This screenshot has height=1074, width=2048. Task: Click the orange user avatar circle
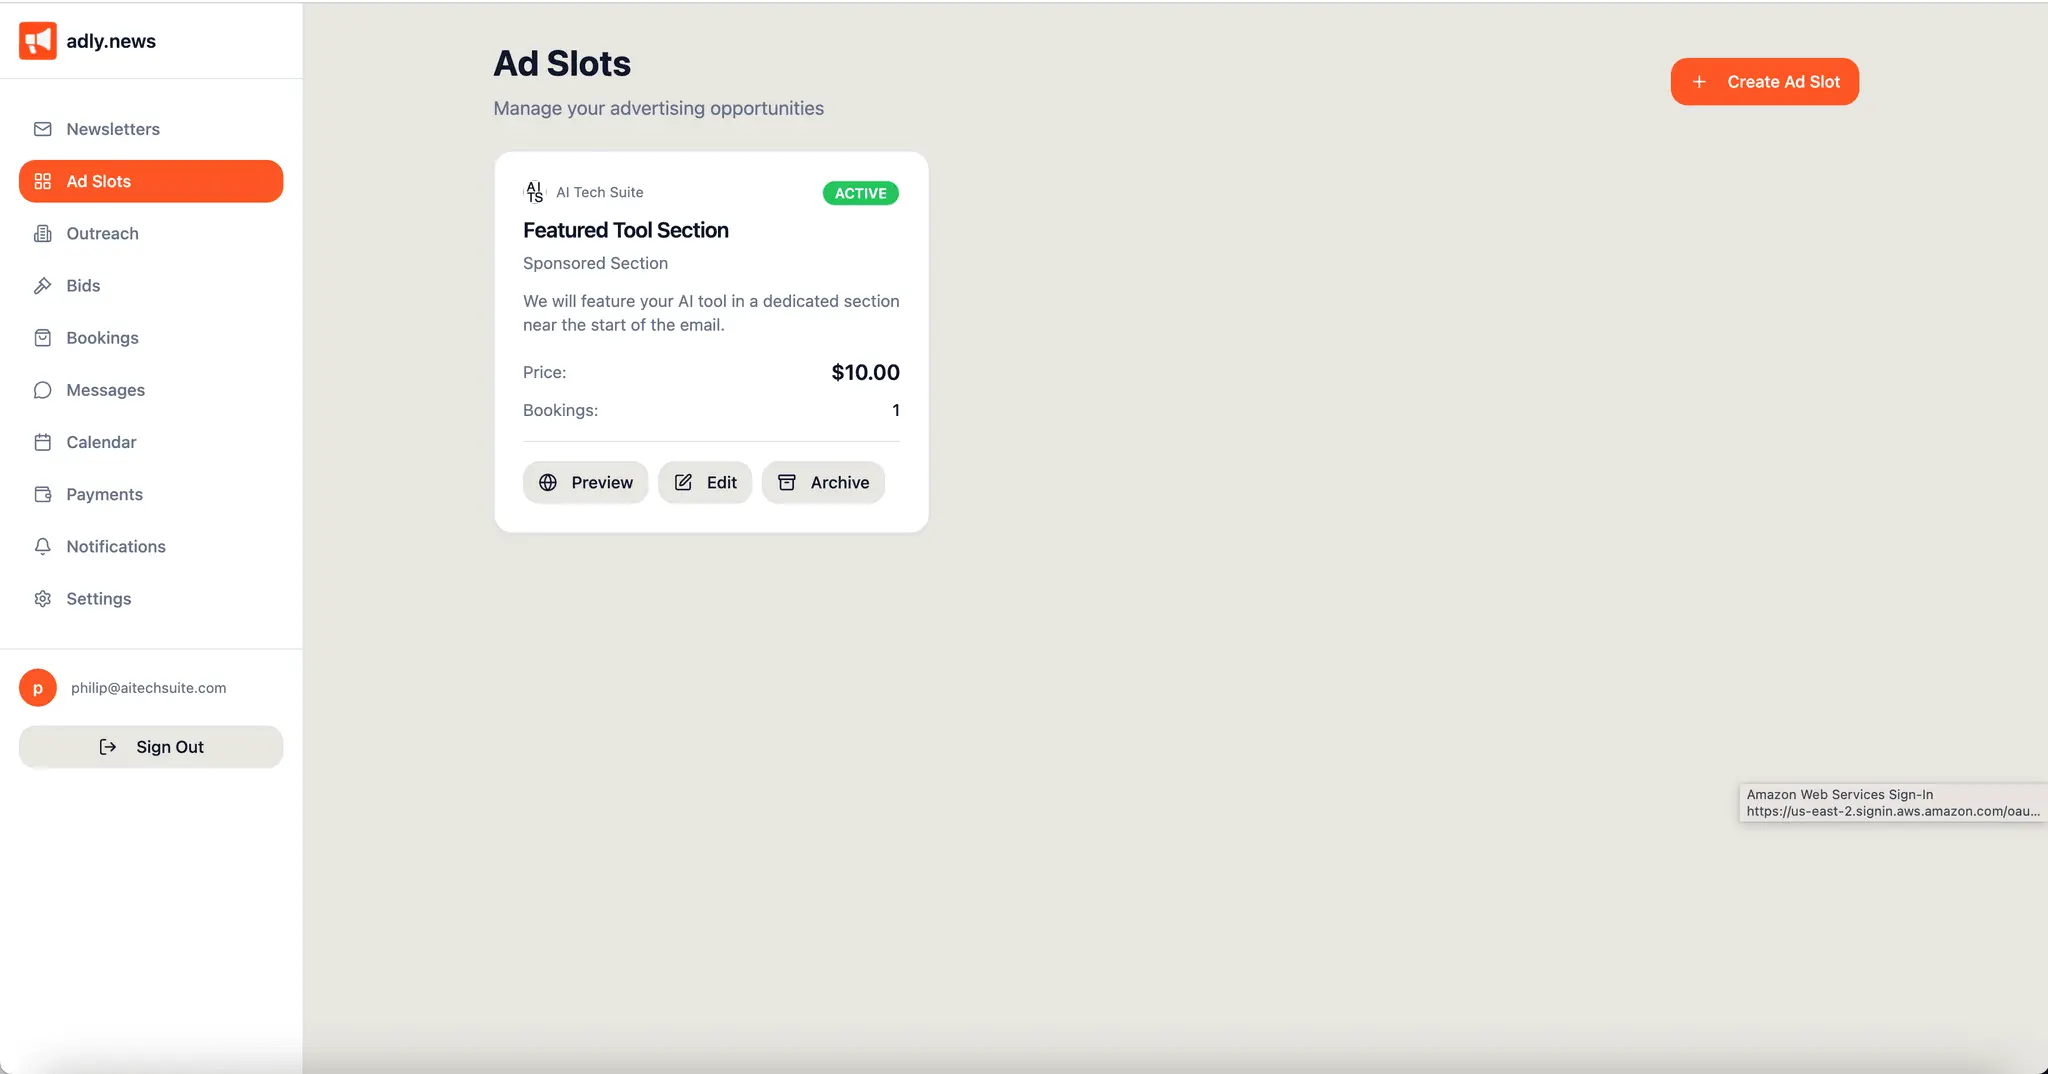point(38,688)
